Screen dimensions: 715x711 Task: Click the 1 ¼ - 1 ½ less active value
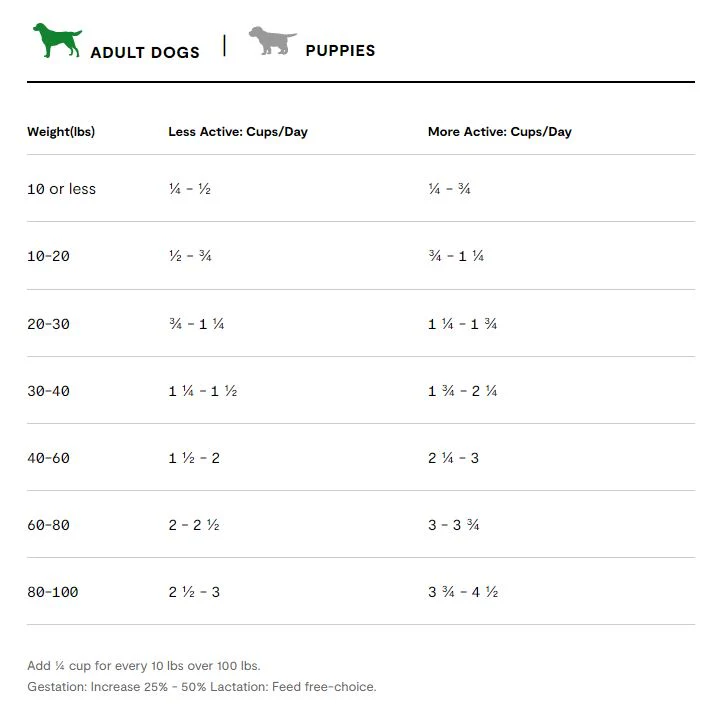tap(203, 391)
